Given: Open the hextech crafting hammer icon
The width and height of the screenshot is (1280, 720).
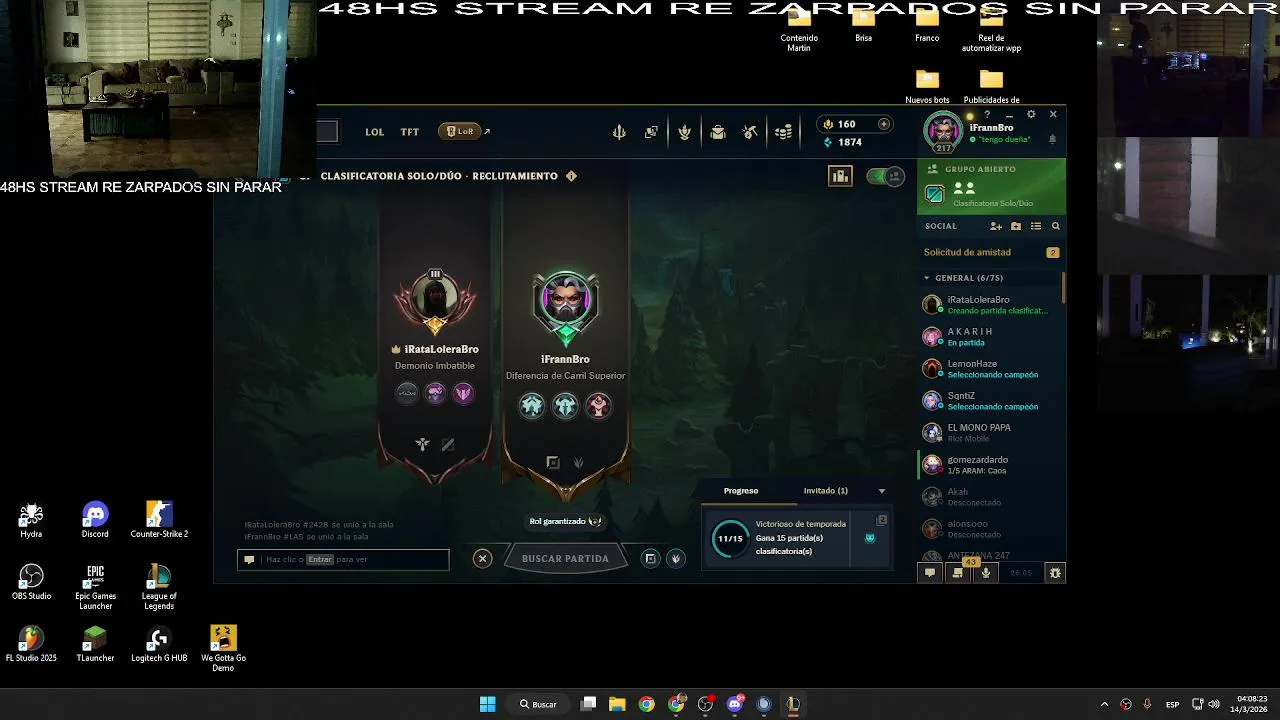Looking at the screenshot, I should point(750,132).
